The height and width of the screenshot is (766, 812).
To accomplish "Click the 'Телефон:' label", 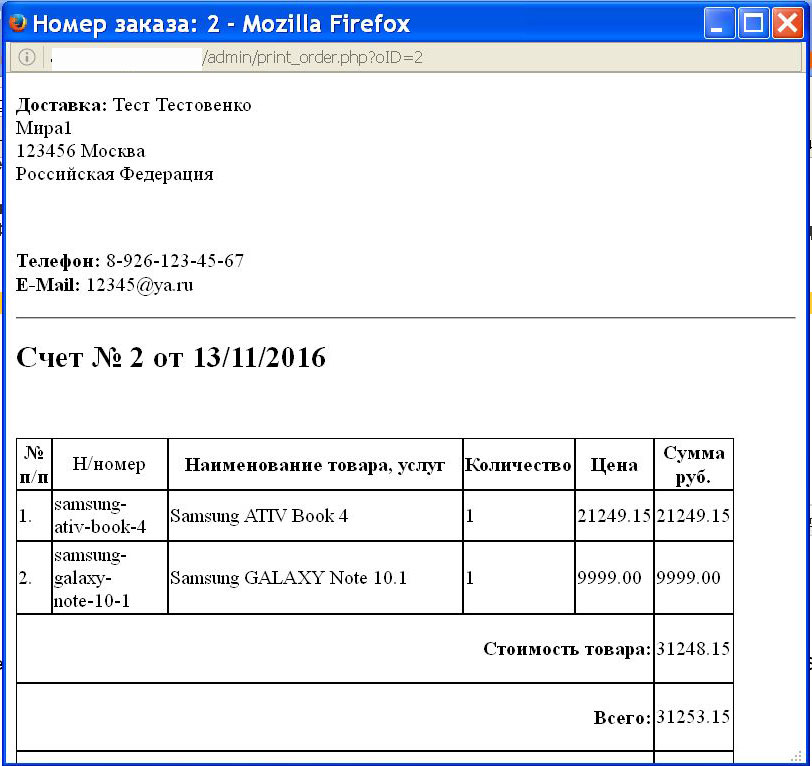I will [58, 261].
